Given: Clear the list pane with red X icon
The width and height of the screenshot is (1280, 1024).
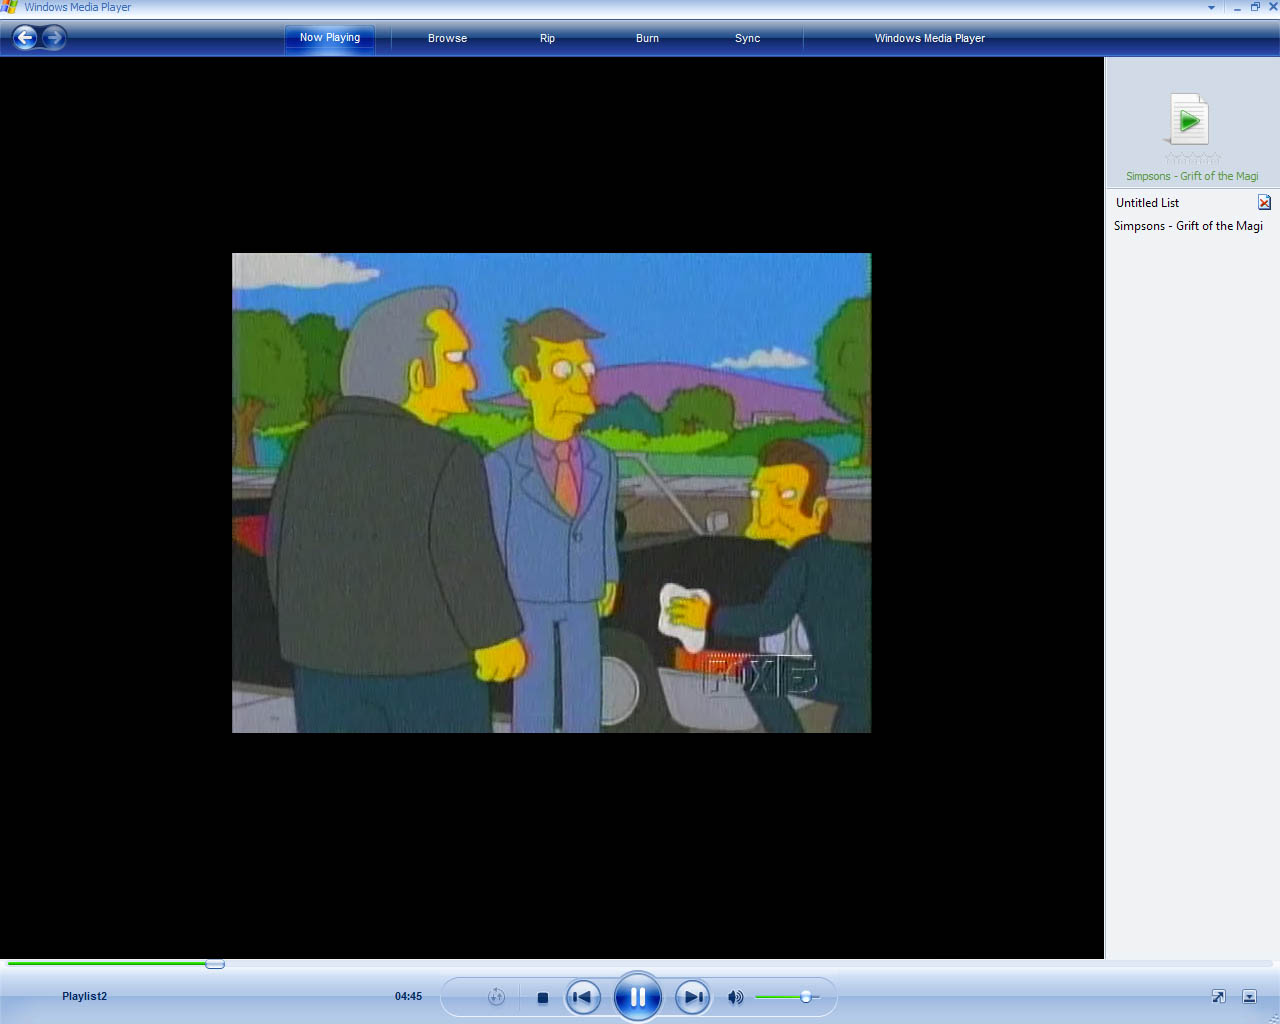Looking at the screenshot, I should point(1264,203).
